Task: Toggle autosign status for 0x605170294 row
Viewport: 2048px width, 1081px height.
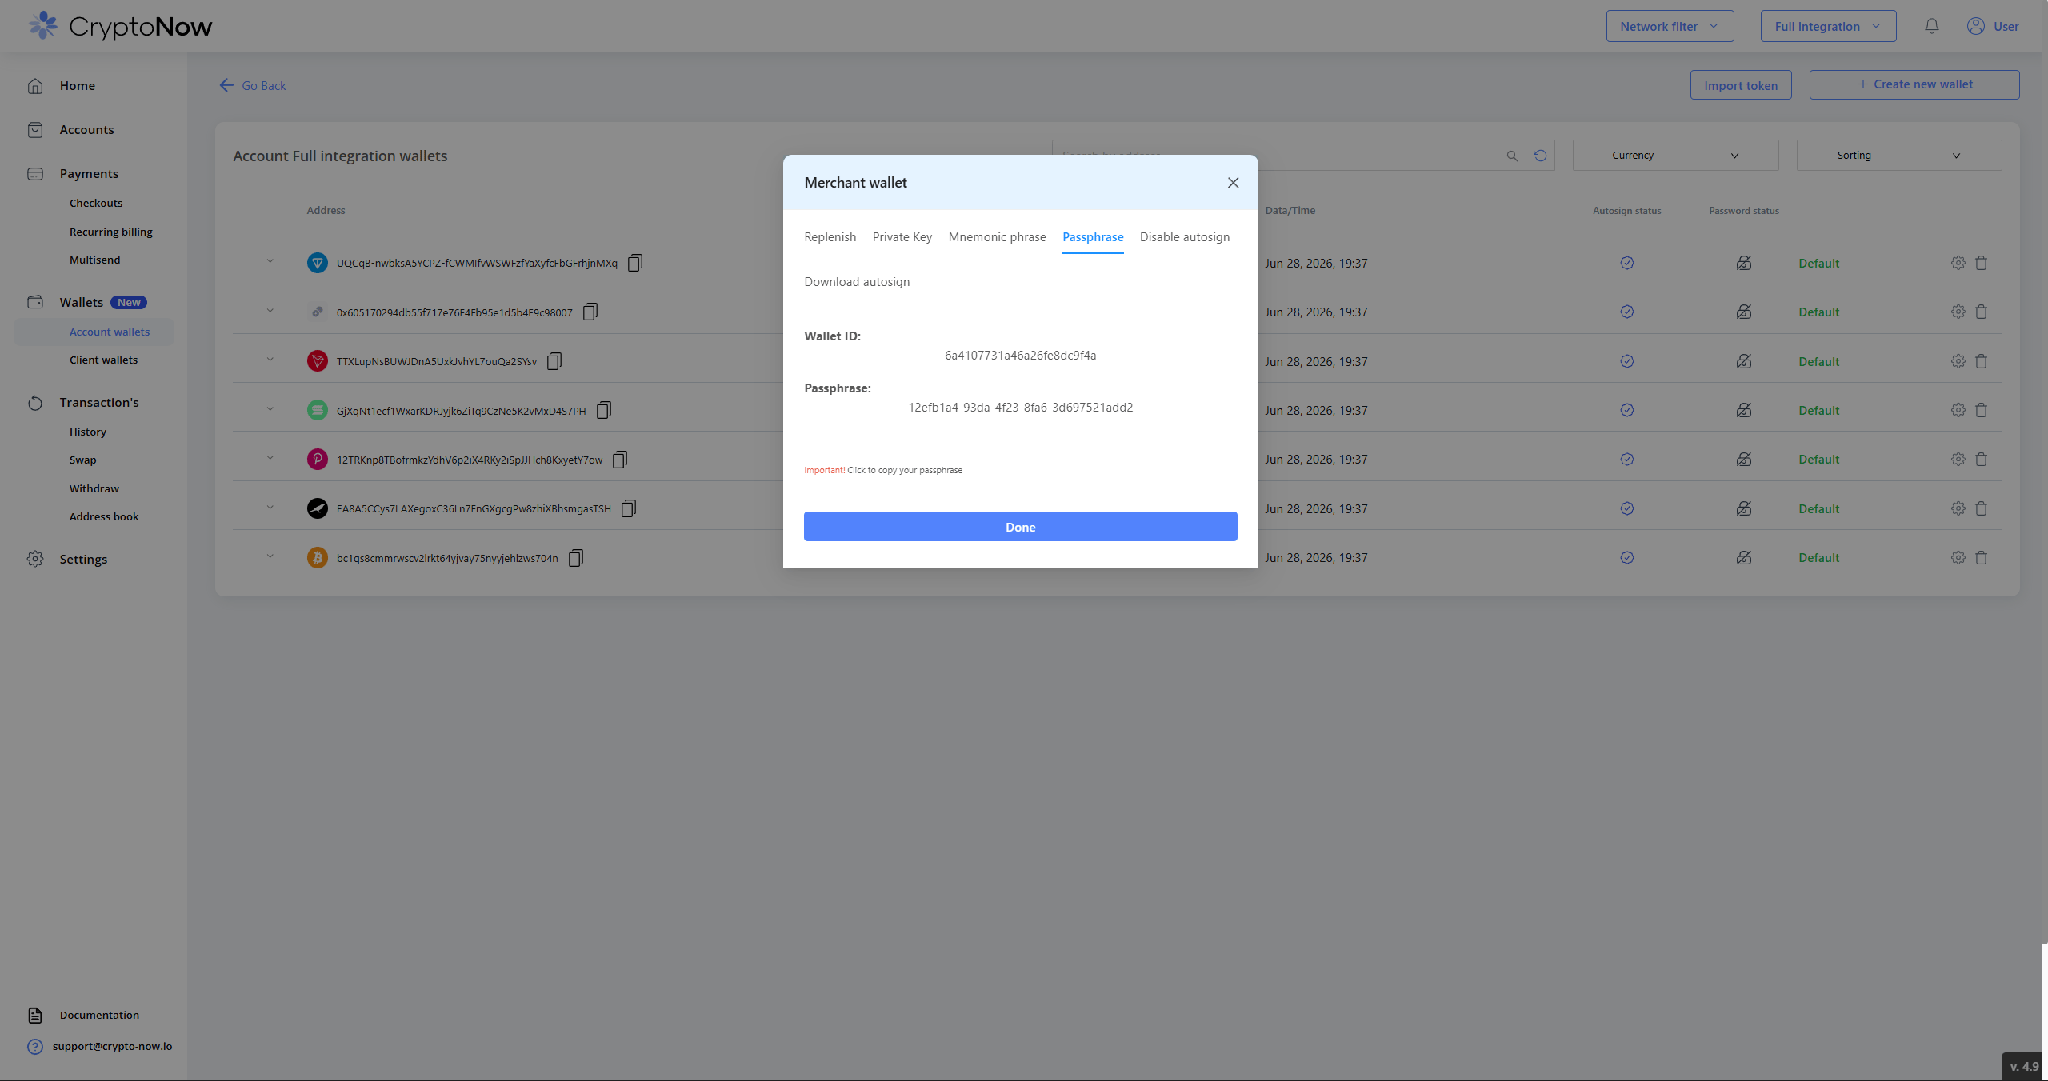Action: (x=1627, y=312)
